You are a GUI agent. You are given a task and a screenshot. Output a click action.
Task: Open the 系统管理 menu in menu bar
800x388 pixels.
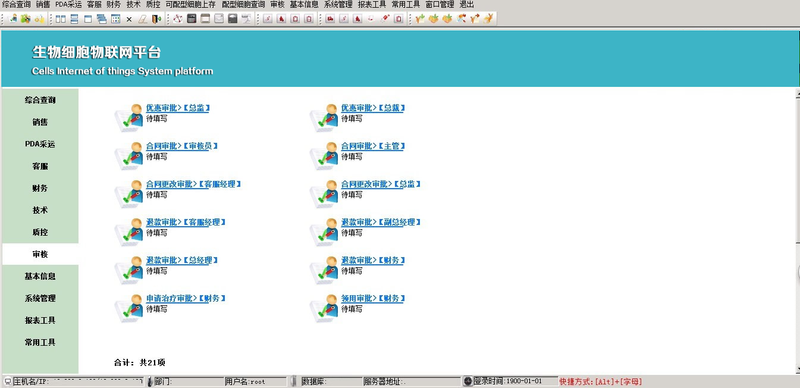pos(338,4)
